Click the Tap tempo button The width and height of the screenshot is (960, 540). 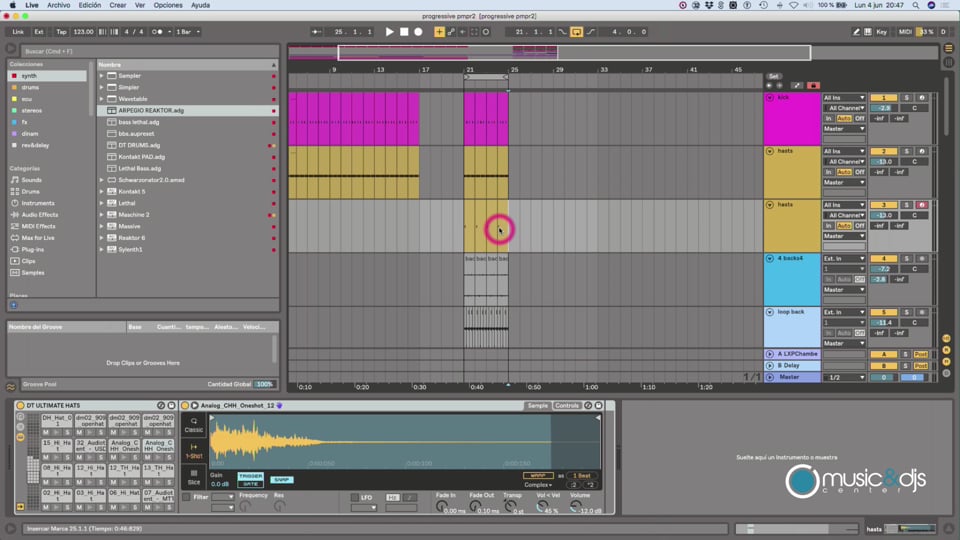pyautogui.click(x=61, y=32)
